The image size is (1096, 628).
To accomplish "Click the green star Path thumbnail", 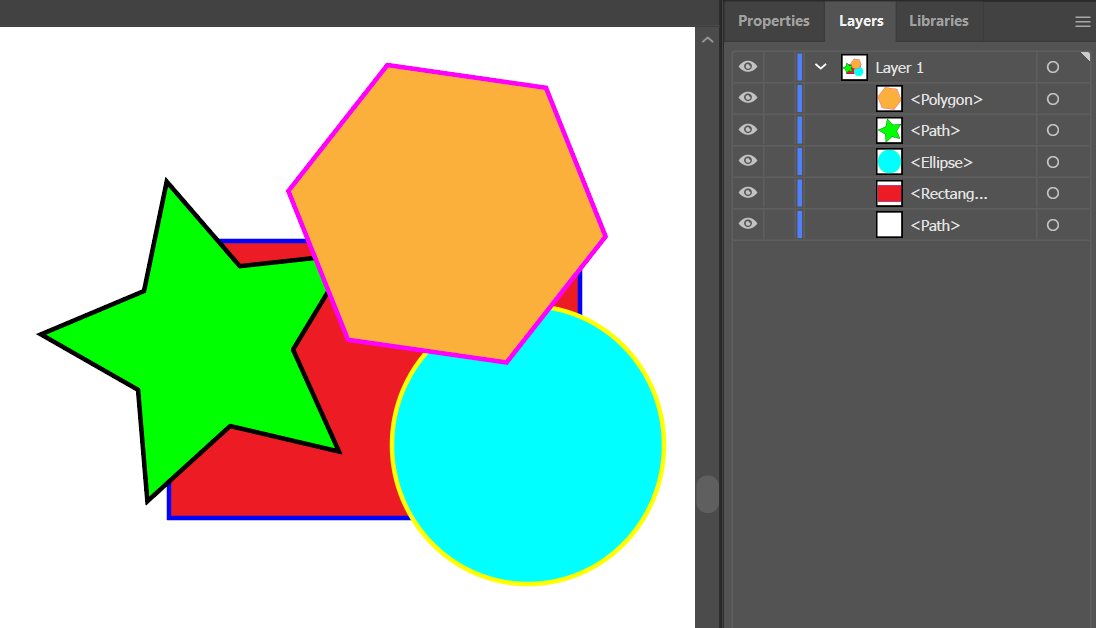I will (x=889, y=130).
